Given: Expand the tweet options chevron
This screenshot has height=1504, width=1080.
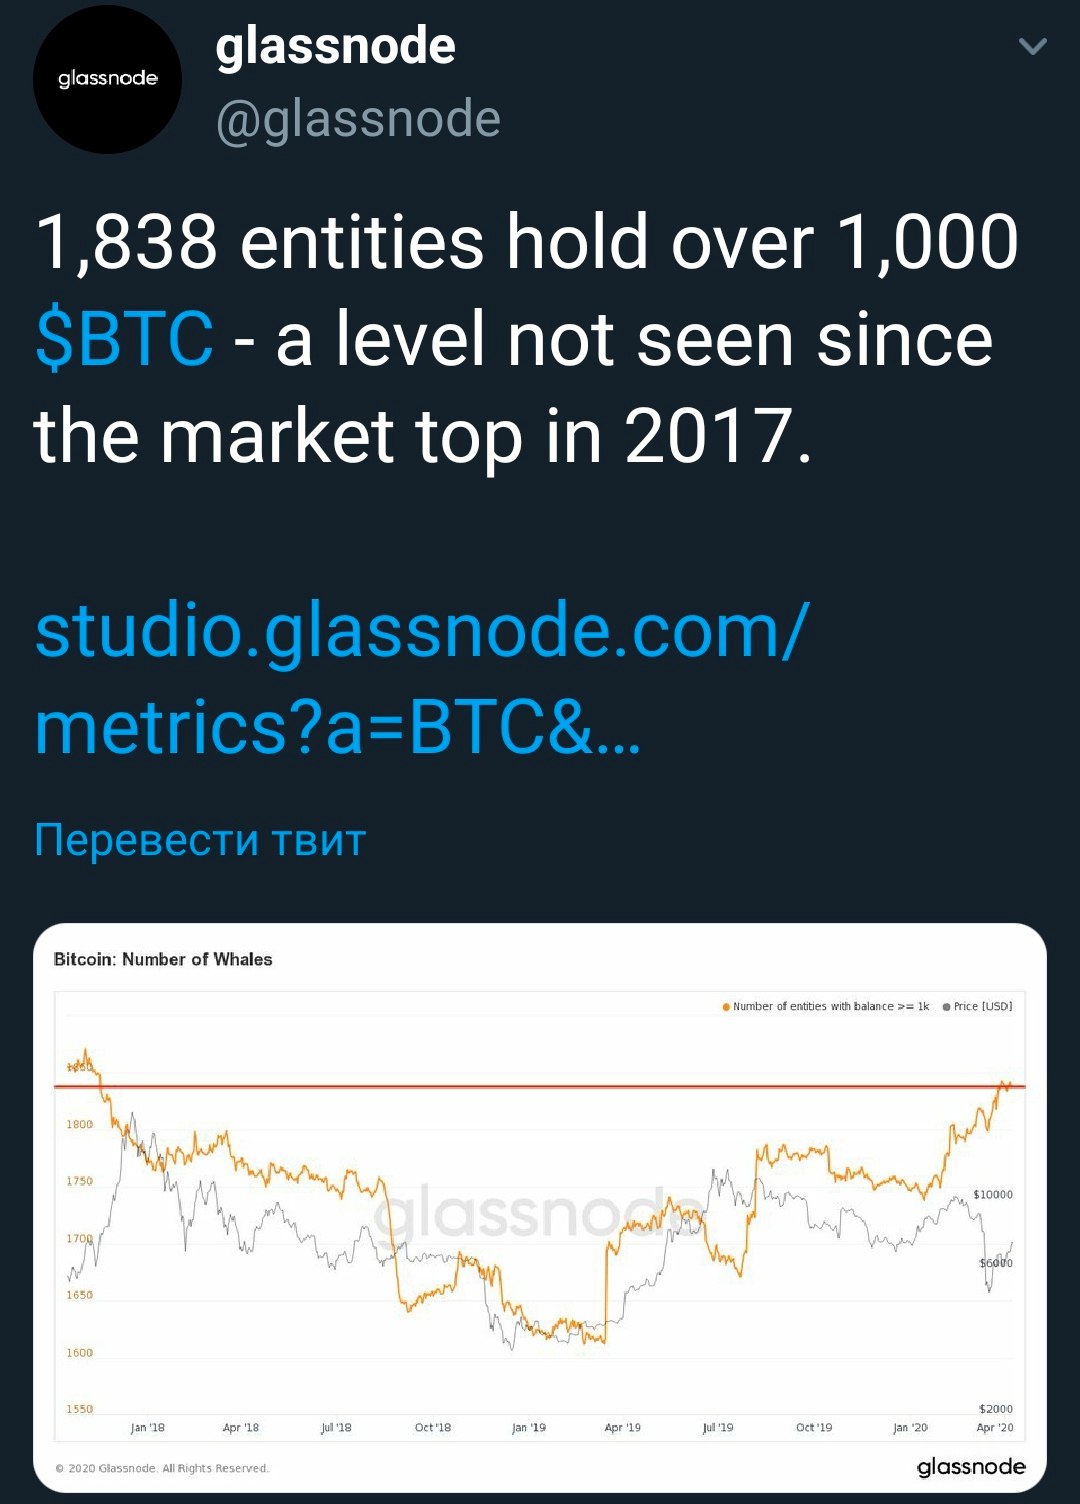Looking at the screenshot, I should [1032, 46].
